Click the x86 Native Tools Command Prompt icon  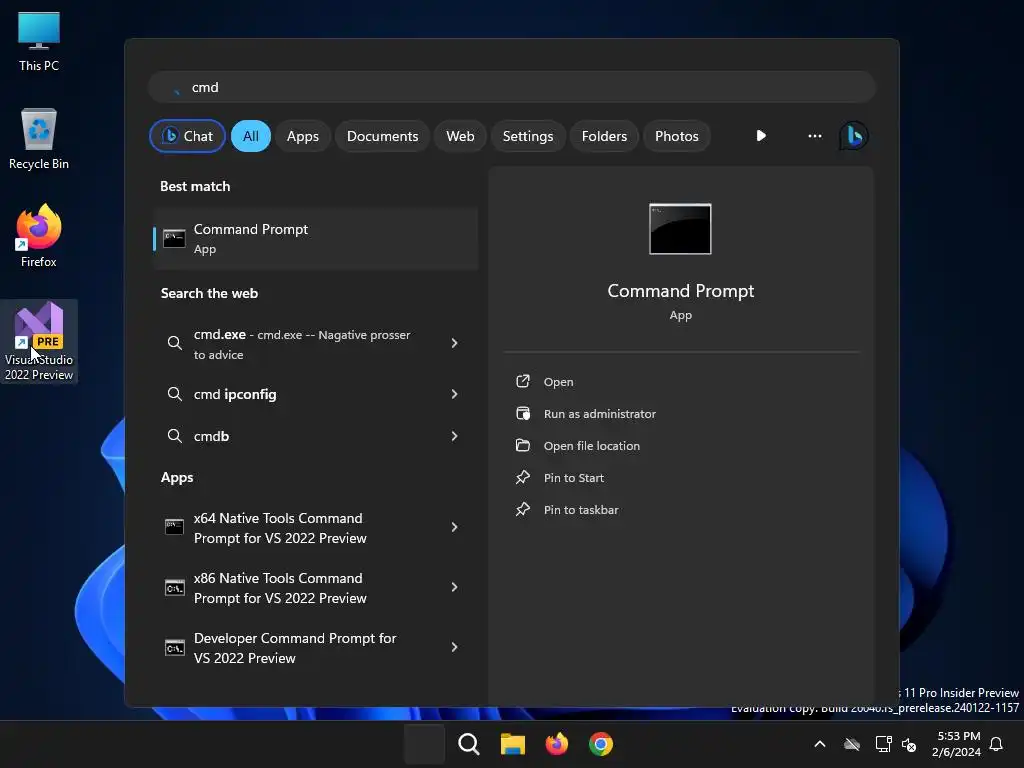click(174, 588)
